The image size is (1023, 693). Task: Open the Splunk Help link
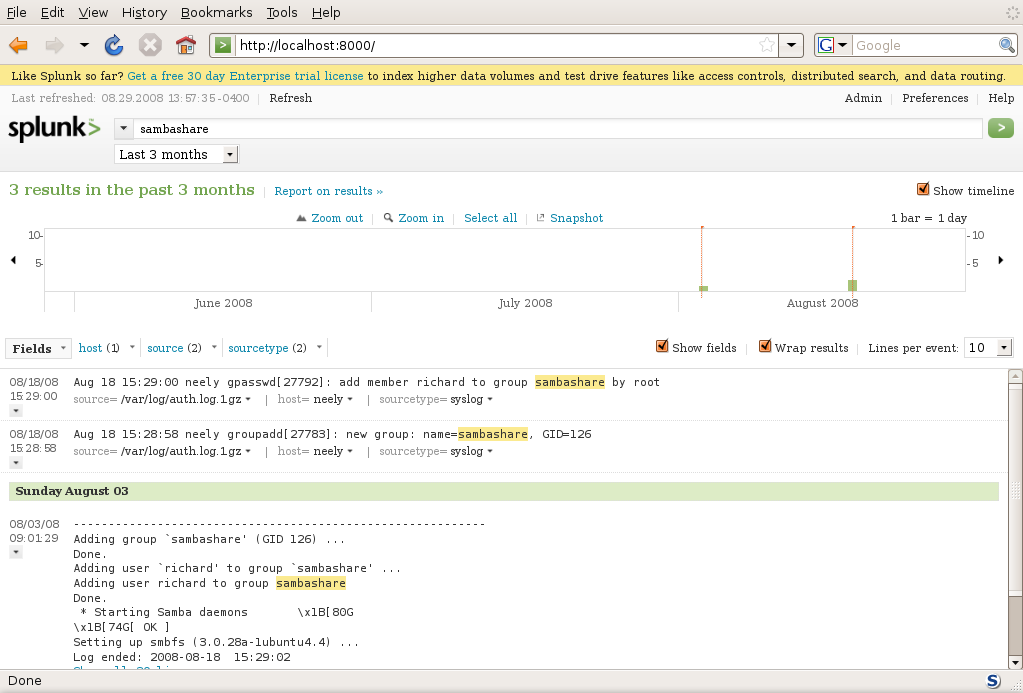[x=1001, y=98]
